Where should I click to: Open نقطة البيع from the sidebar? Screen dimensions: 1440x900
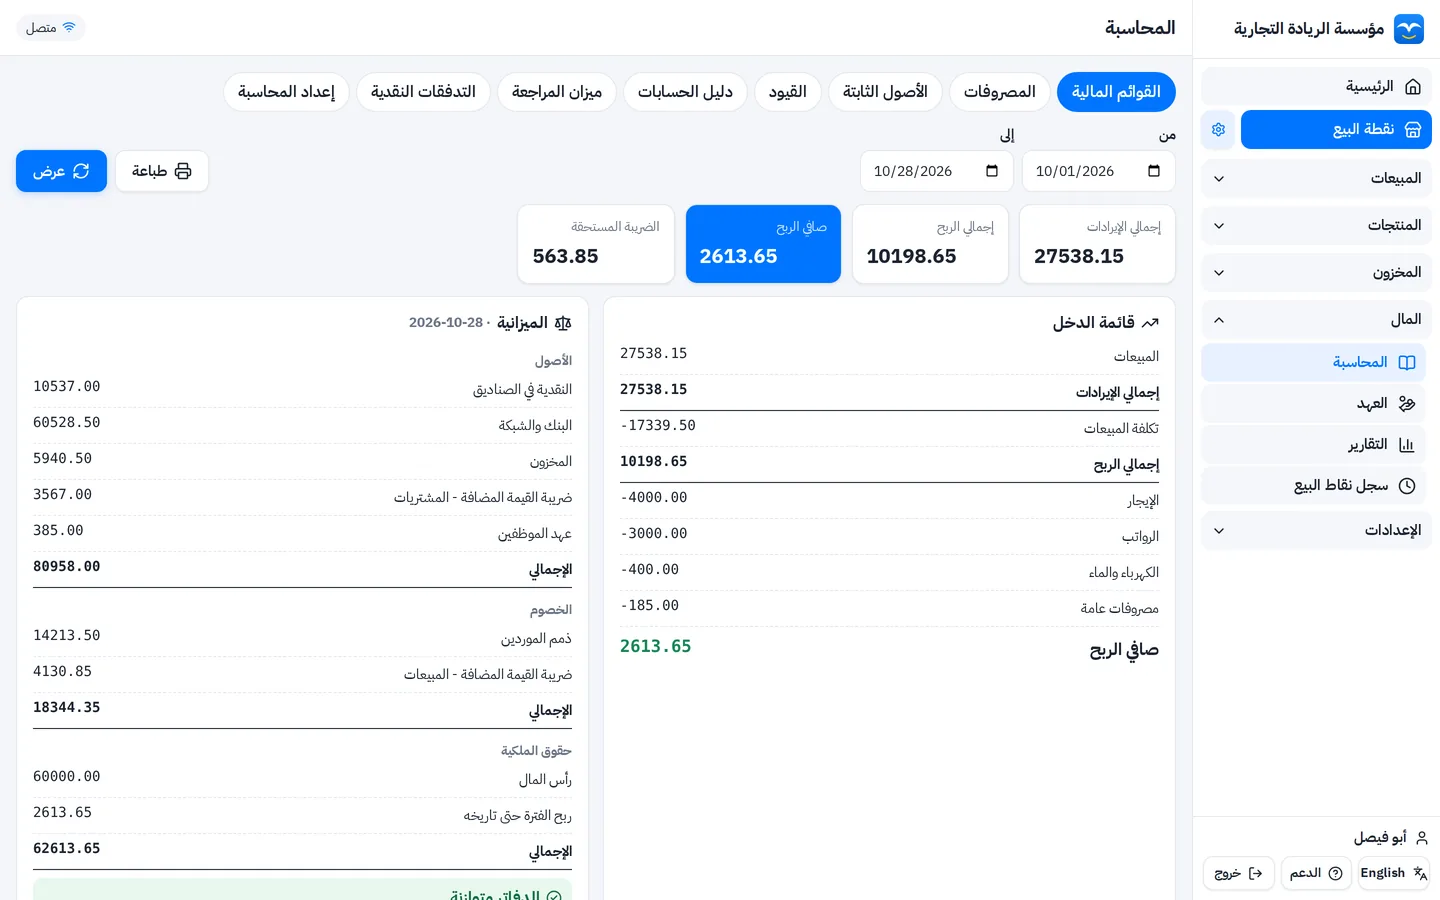pyautogui.click(x=1336, y=130)
